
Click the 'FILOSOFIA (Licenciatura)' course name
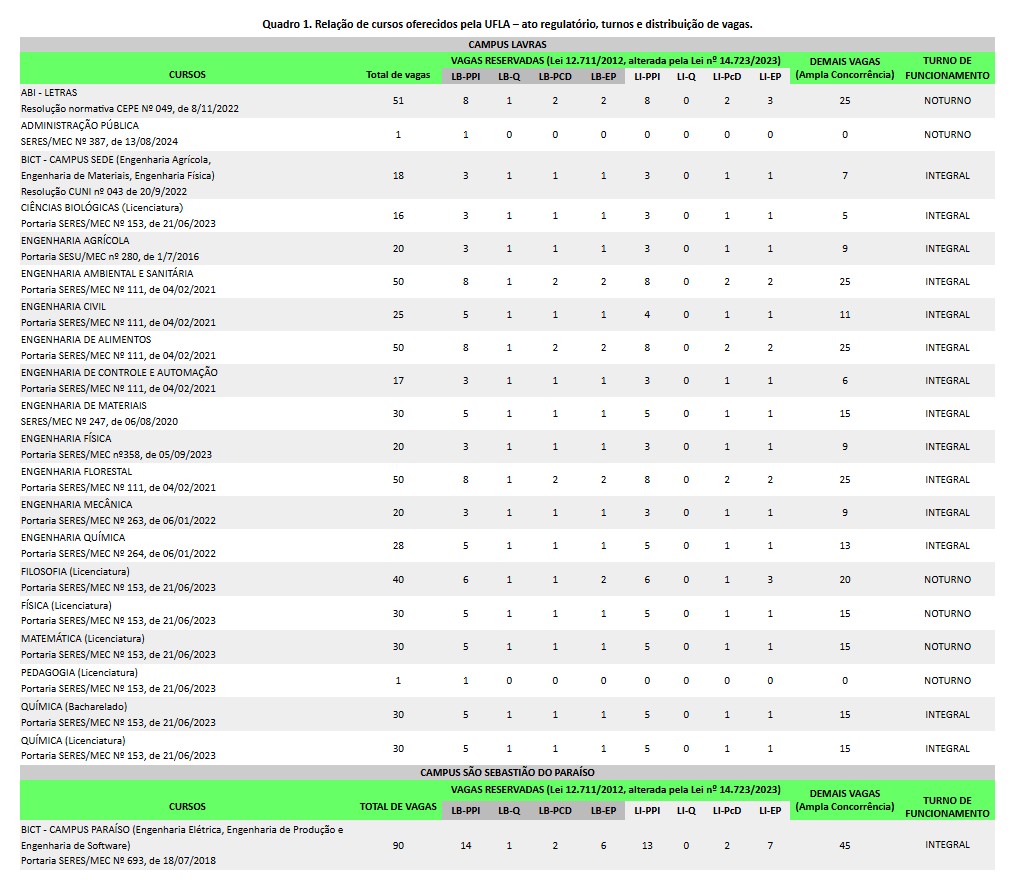tap(75, 572)
